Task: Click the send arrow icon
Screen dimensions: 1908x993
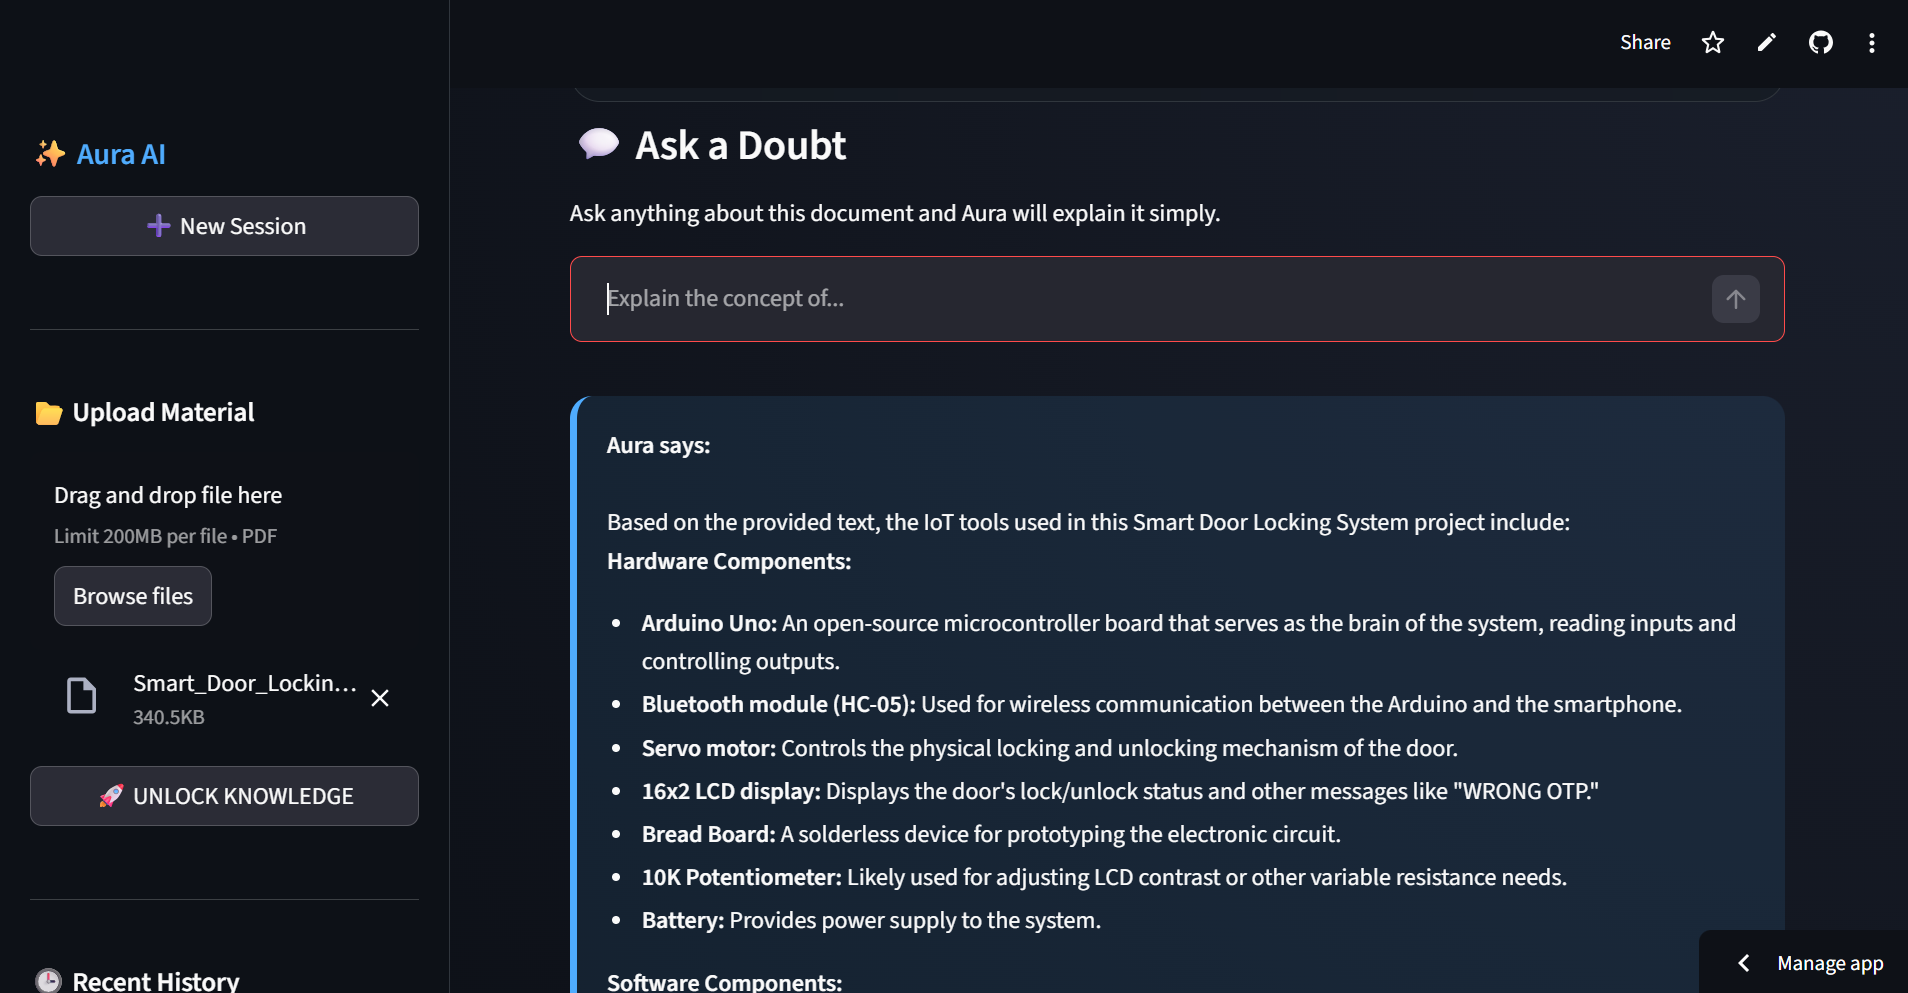Action: tap(1735, 299)
